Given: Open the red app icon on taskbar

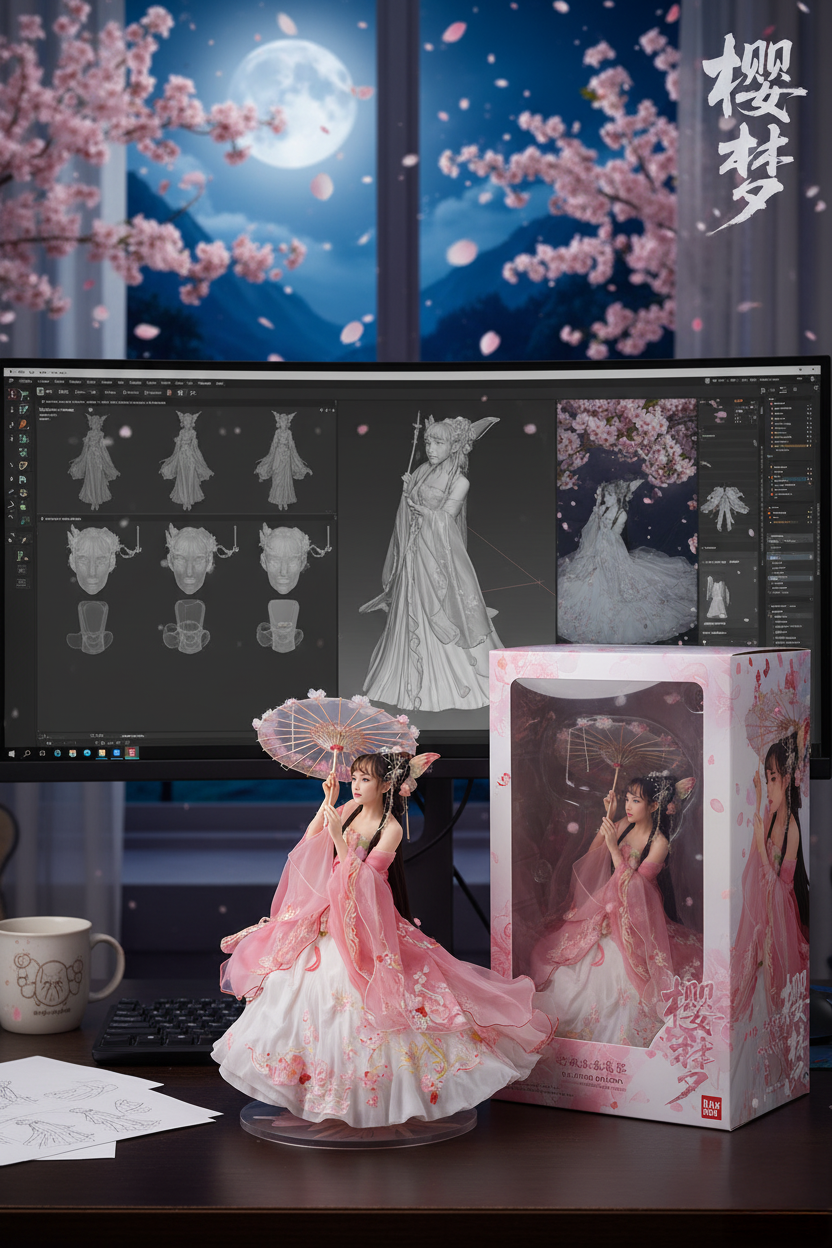Looking at the screenshot, I should [x=131, y=753].
